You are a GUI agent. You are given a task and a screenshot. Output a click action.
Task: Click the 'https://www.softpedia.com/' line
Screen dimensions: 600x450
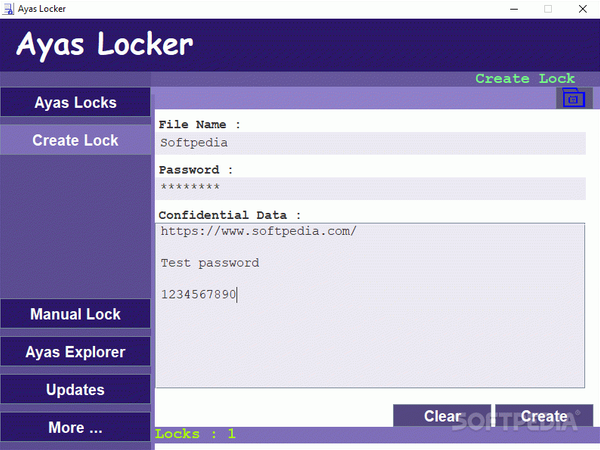[x=259, y=231]
